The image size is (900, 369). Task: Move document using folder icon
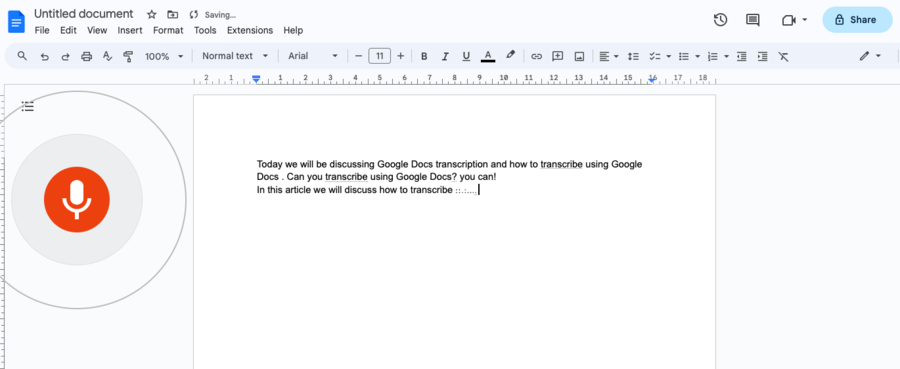tap(172, 14)
